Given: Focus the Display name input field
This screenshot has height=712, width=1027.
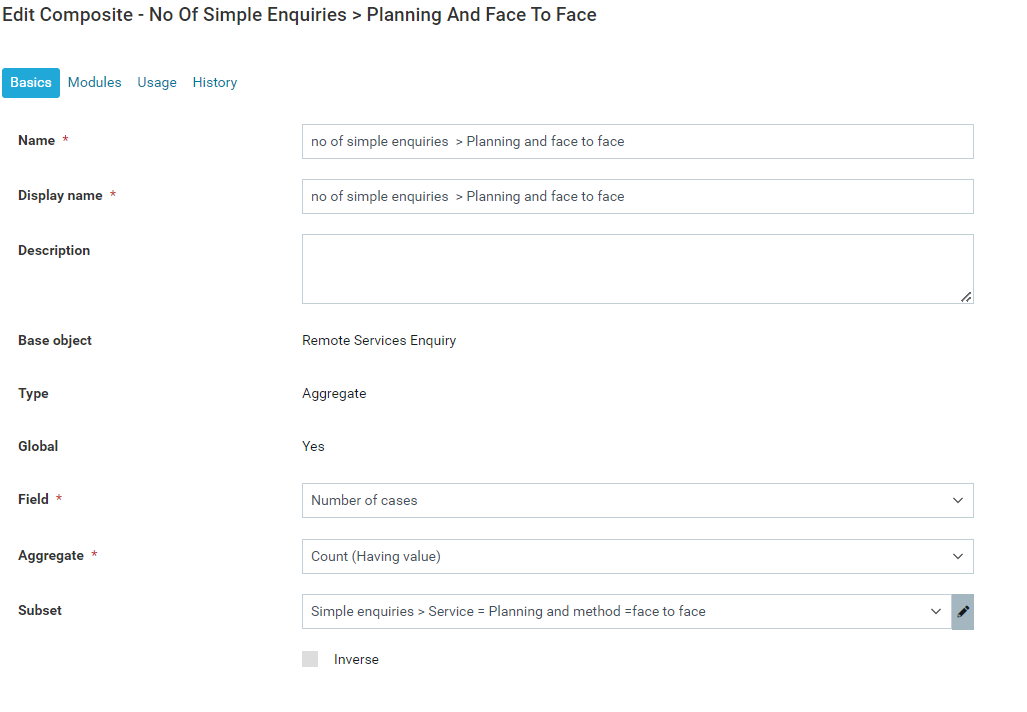Looking at the screenshot, I should click(x=637, y=196).
